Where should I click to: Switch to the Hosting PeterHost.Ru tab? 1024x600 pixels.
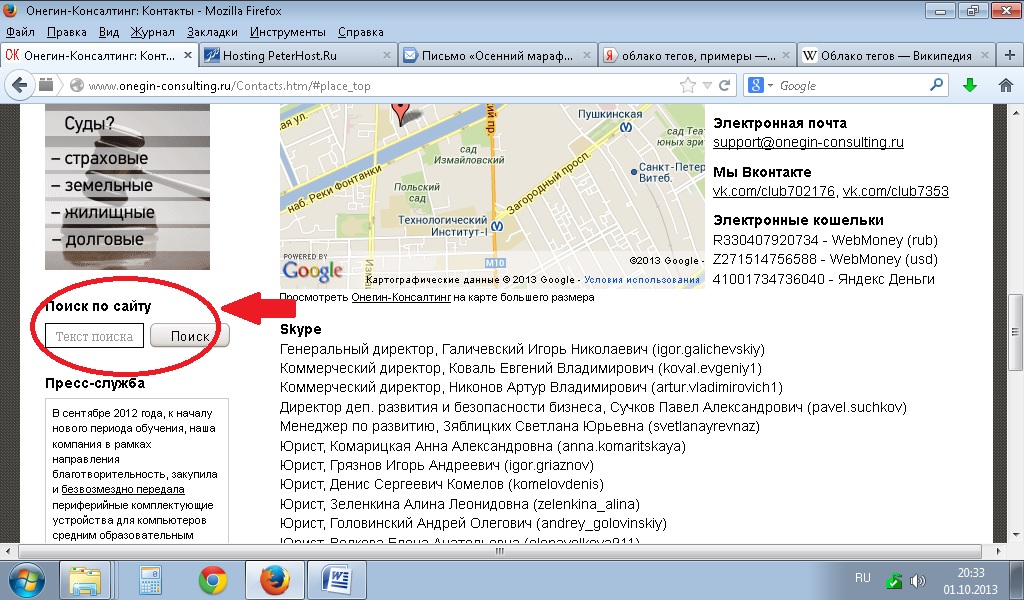coord(288,56)
